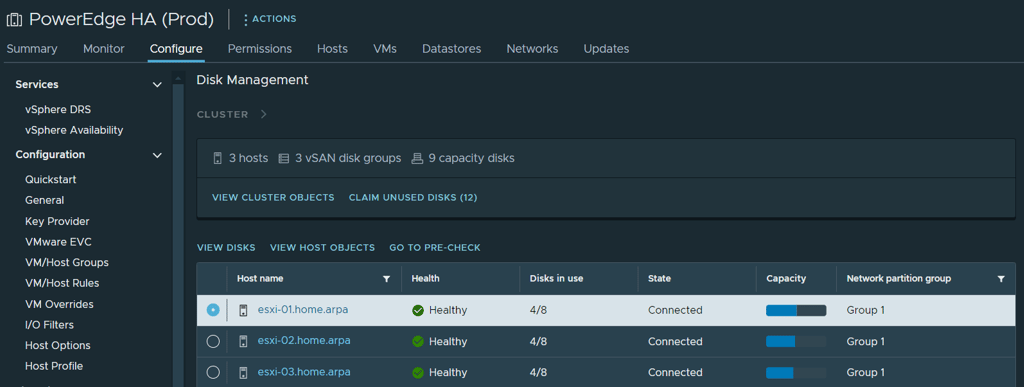Open the esxi-02.home.arpa host link
Image resolution: width=1024 pixels, height=387 pixels.
(304, 341)
